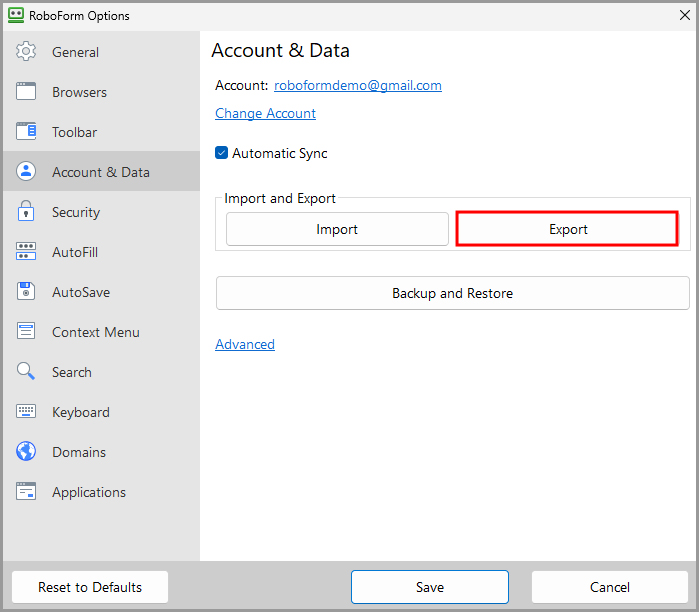The height and width of the screenshot is (612, 699).
Task: Open Backup and Restore
Action: [x=452, y=293]
